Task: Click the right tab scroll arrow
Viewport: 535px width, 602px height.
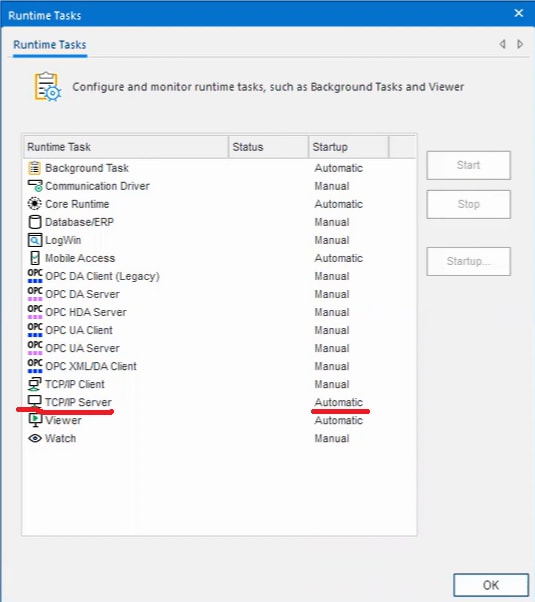Action: 520,44
